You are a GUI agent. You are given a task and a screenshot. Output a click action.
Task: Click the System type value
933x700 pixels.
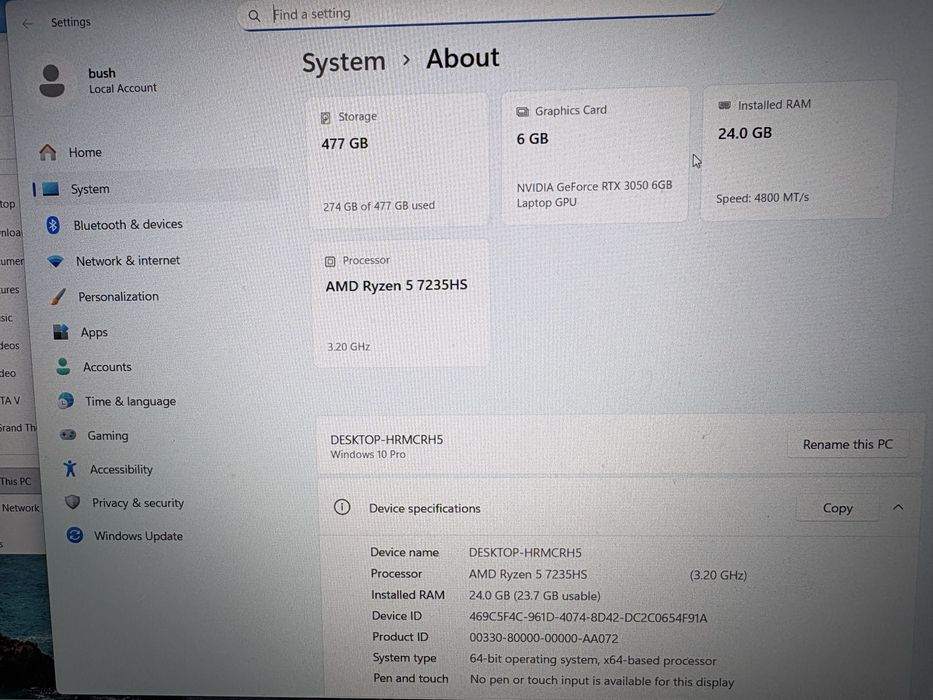pos(593,660)
